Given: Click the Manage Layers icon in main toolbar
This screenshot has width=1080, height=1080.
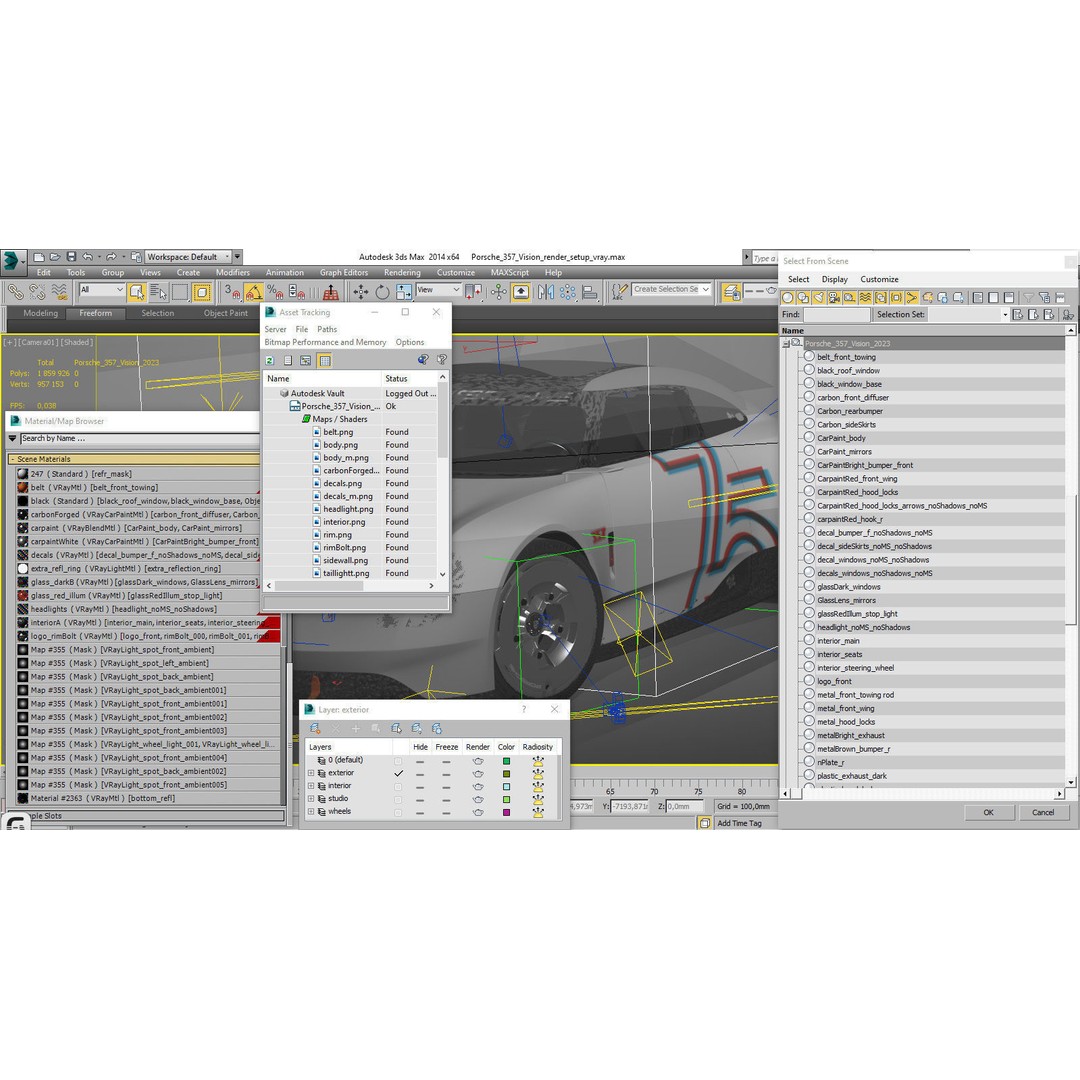Looking at the screenshot, I should pos(731,292).
